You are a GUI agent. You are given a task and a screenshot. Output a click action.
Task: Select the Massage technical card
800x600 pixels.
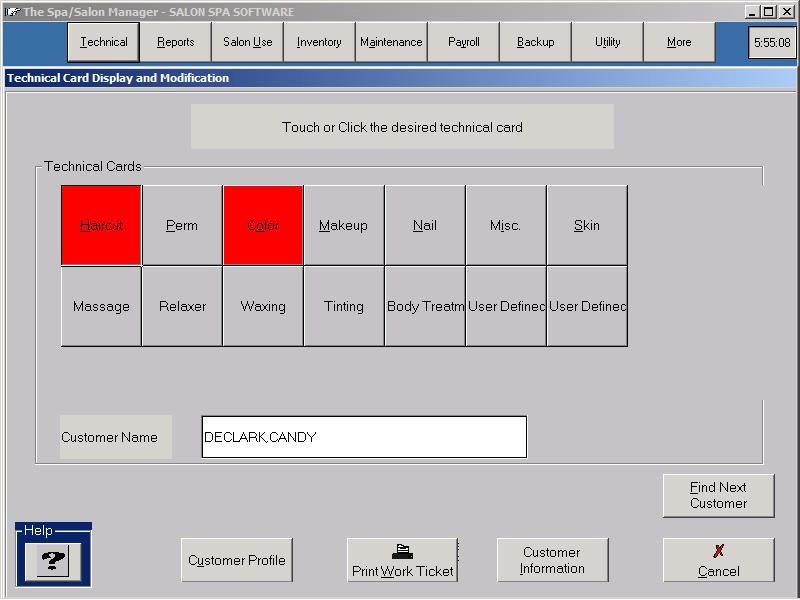point(101,306)
